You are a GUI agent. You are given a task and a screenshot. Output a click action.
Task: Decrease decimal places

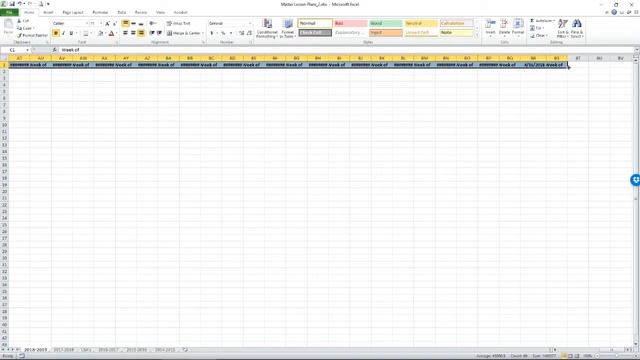point(249,33)
